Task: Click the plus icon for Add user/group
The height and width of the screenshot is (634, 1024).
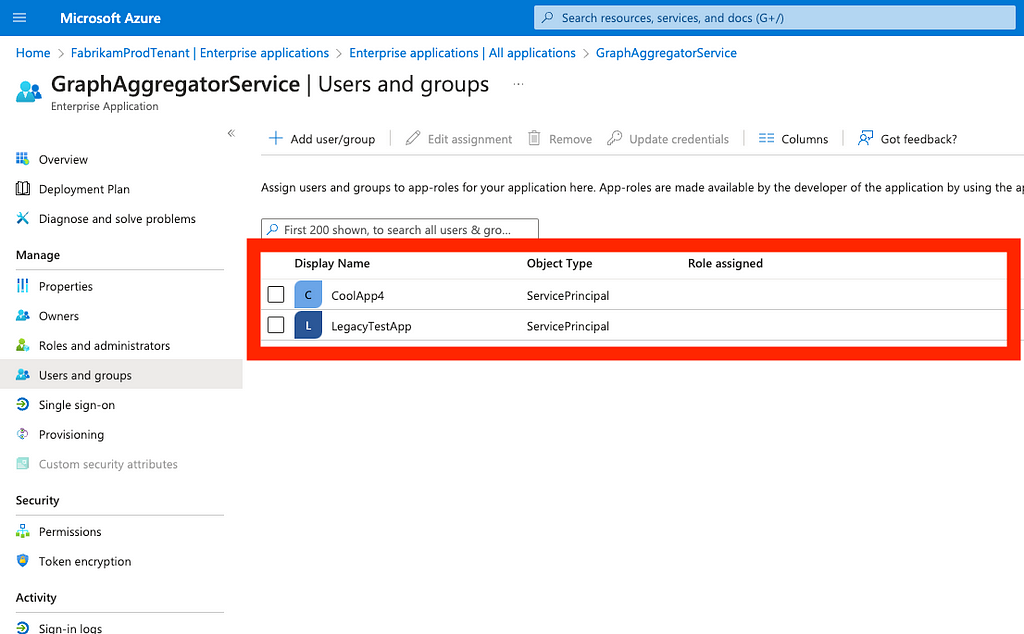Action: coord(276,138)
